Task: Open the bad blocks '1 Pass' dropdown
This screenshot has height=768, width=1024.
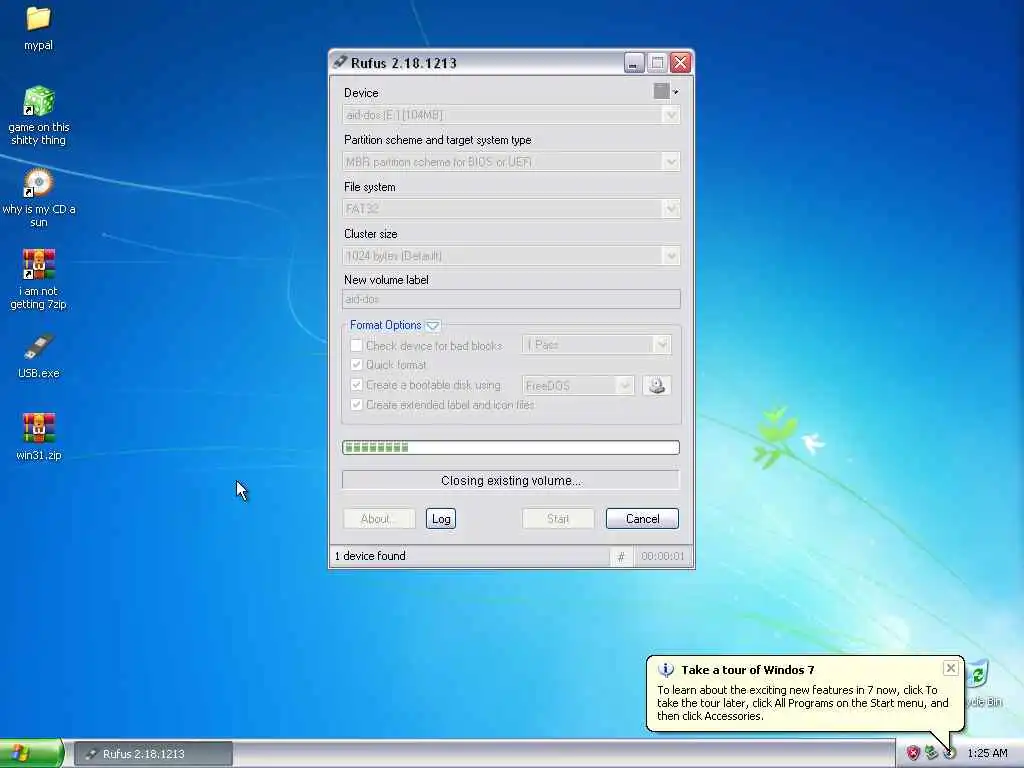Action: pos(596,344)
